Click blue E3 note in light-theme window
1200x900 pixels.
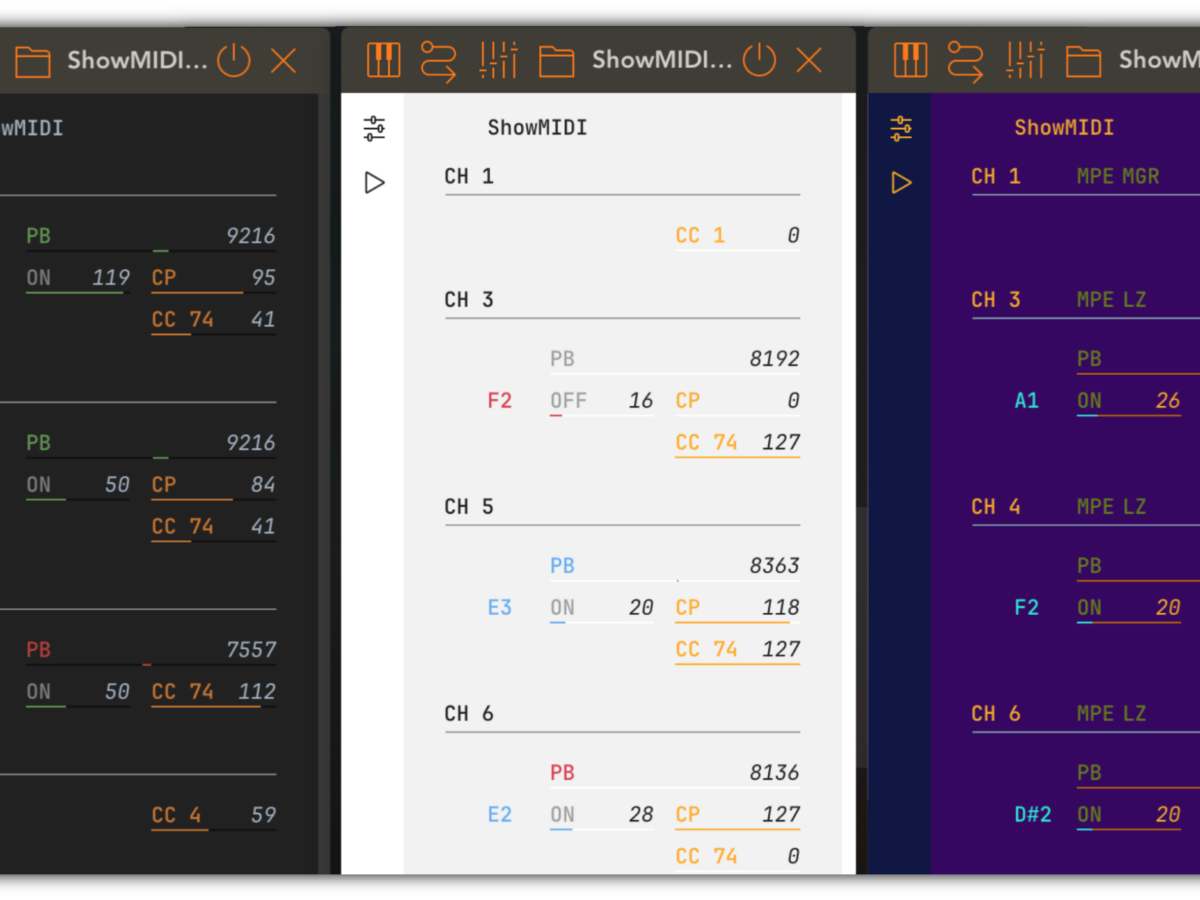(x=500, y=608)
